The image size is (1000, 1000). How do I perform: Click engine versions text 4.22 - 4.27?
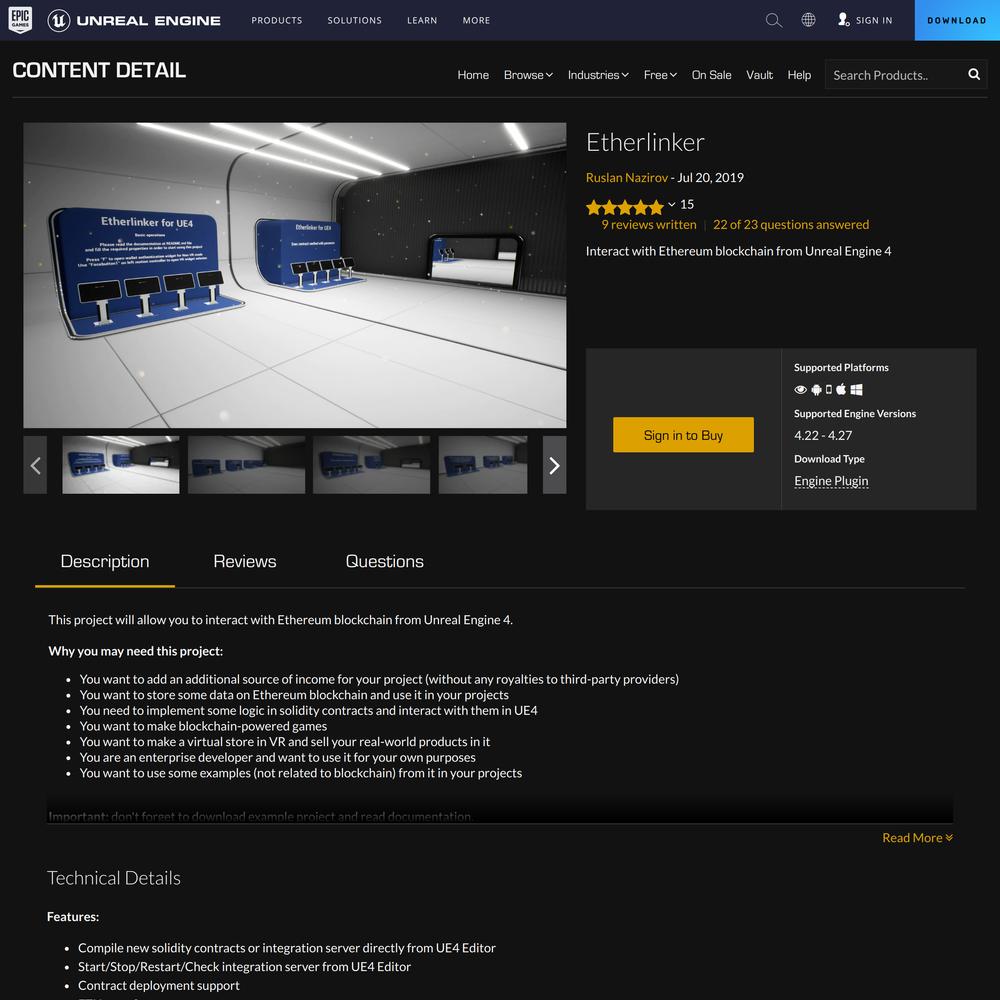(x=823, y=436)
